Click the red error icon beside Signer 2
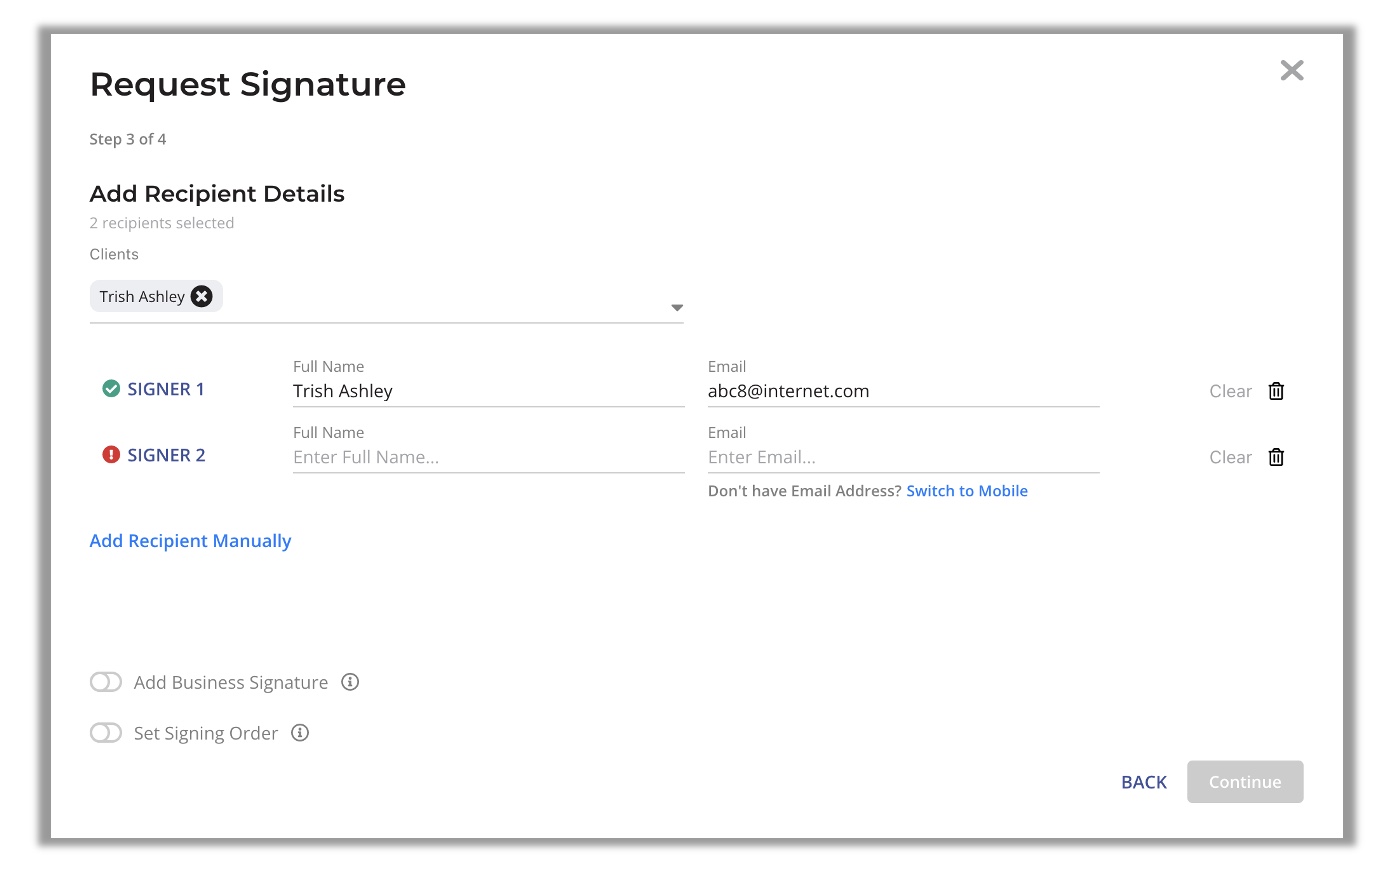The width and height of the screenshot is (1392, 884). tap(111, 455)
